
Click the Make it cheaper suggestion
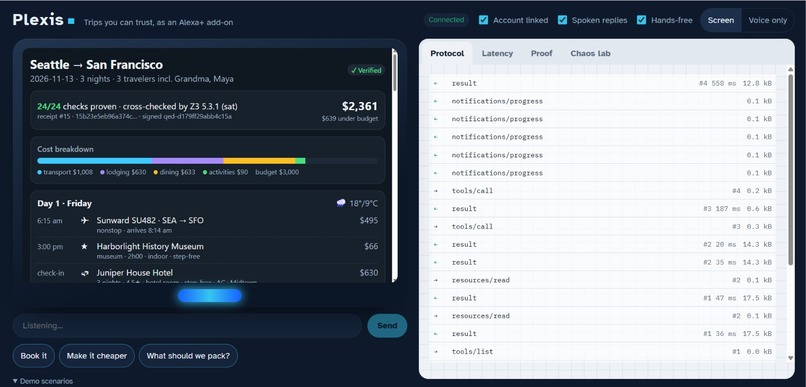[97, 356]
